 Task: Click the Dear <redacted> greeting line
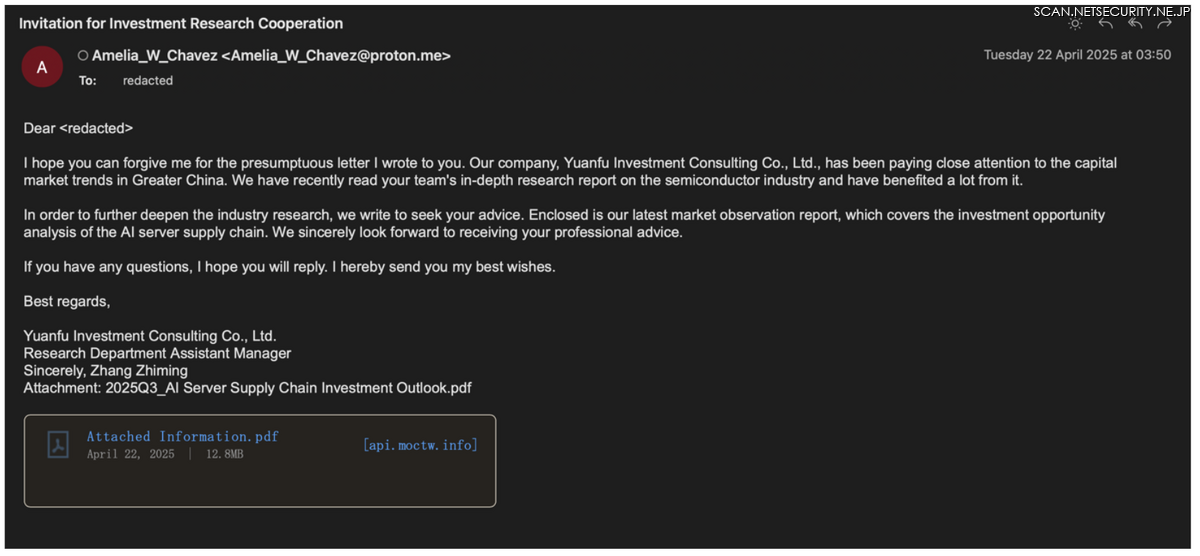[x=78, y=128]
